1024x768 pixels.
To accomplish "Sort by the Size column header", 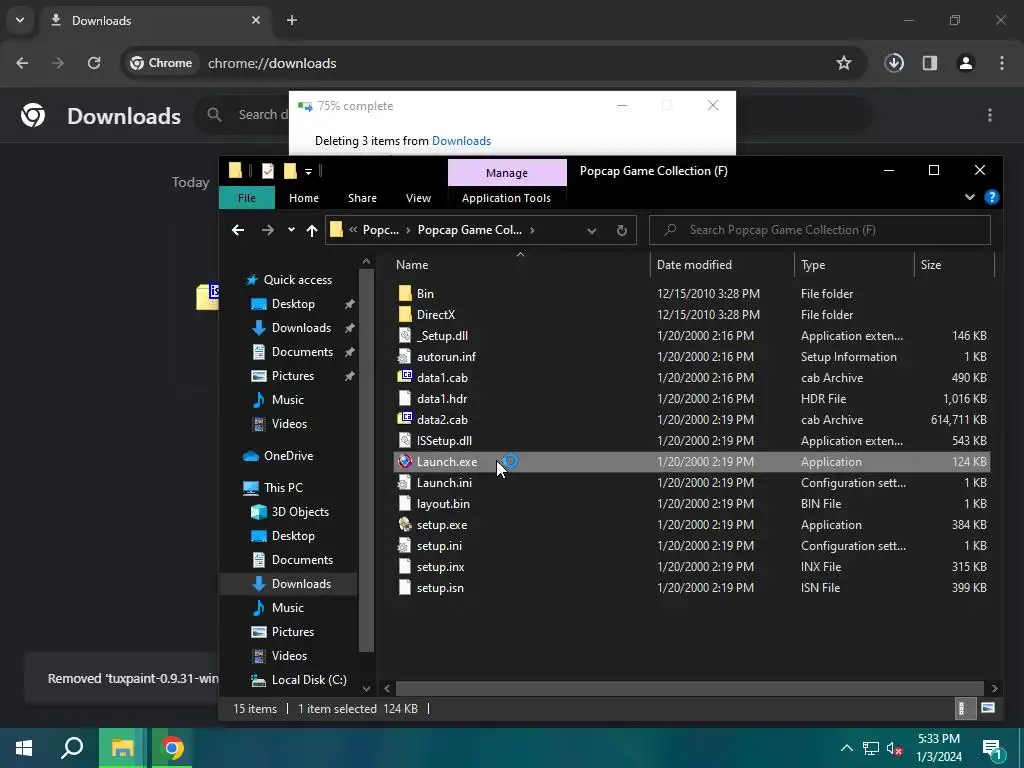I will 931,264.
